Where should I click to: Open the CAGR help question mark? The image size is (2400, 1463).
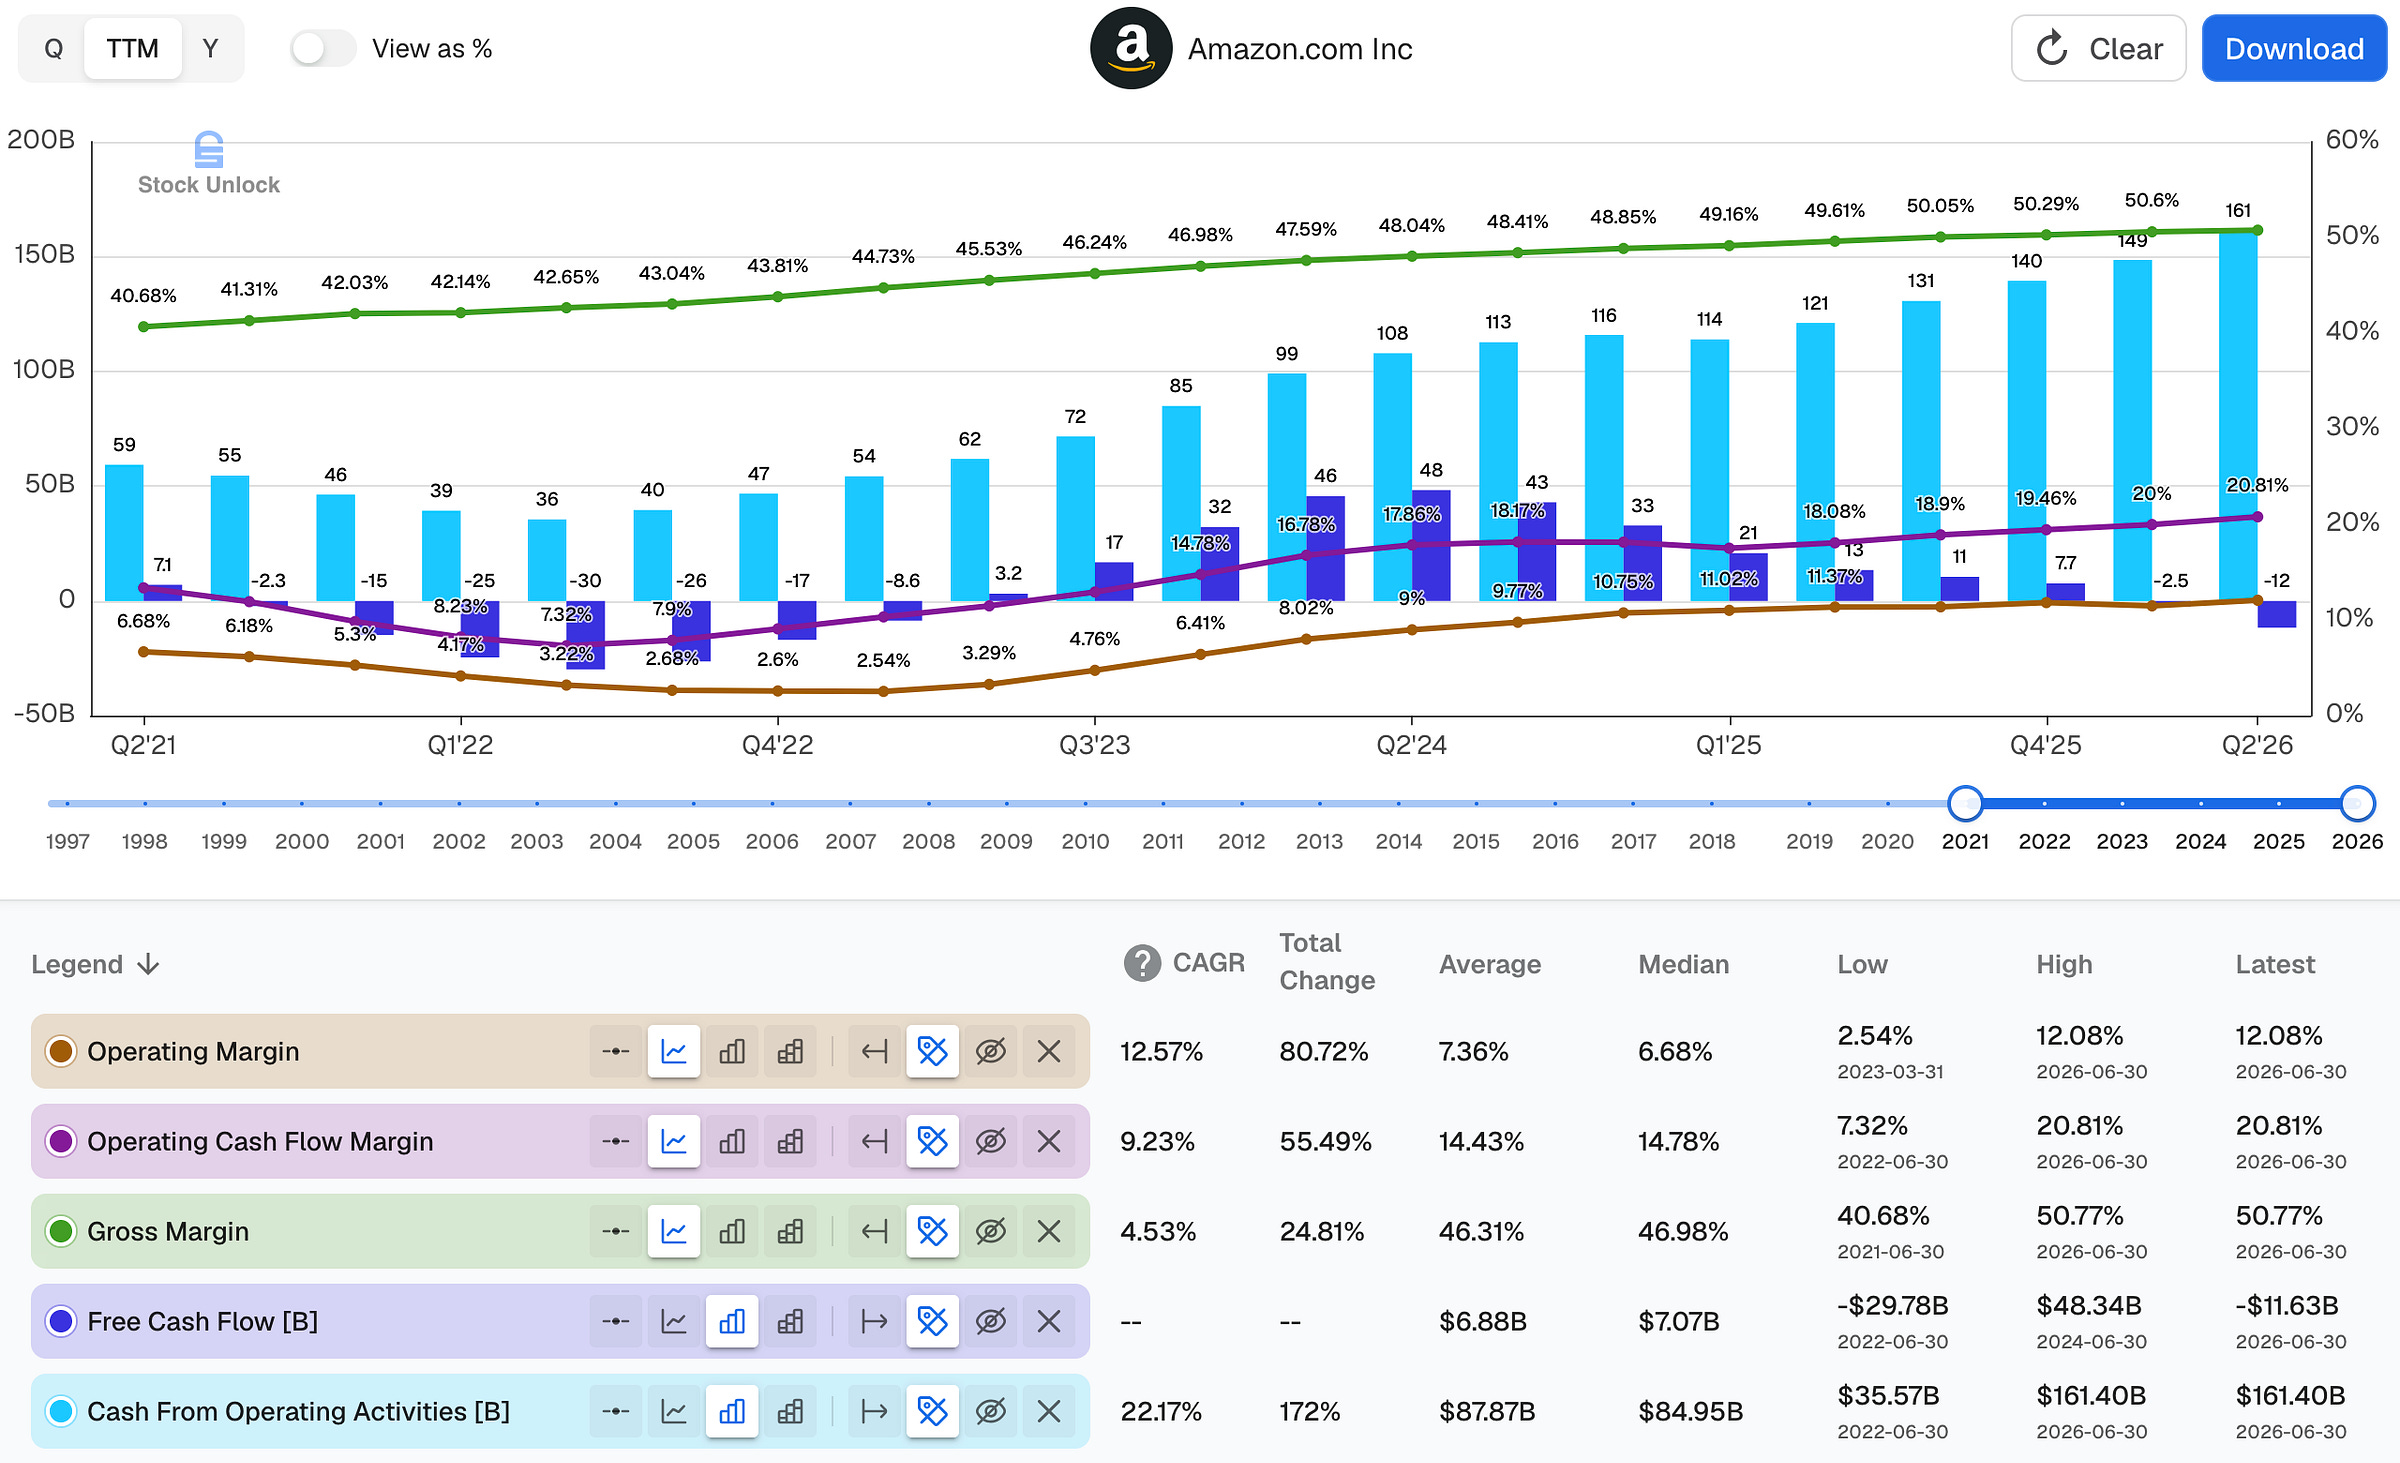pyautogui.click(x=1142, y=963)
